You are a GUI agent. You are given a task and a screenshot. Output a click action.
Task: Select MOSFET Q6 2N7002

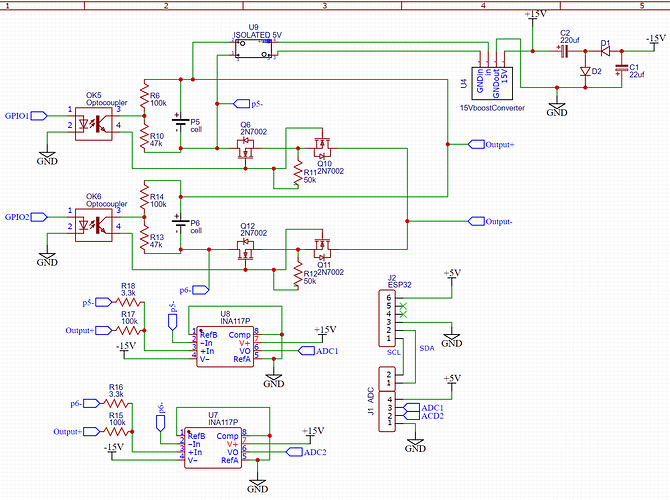pyautogui.click(x=246, y=147)
